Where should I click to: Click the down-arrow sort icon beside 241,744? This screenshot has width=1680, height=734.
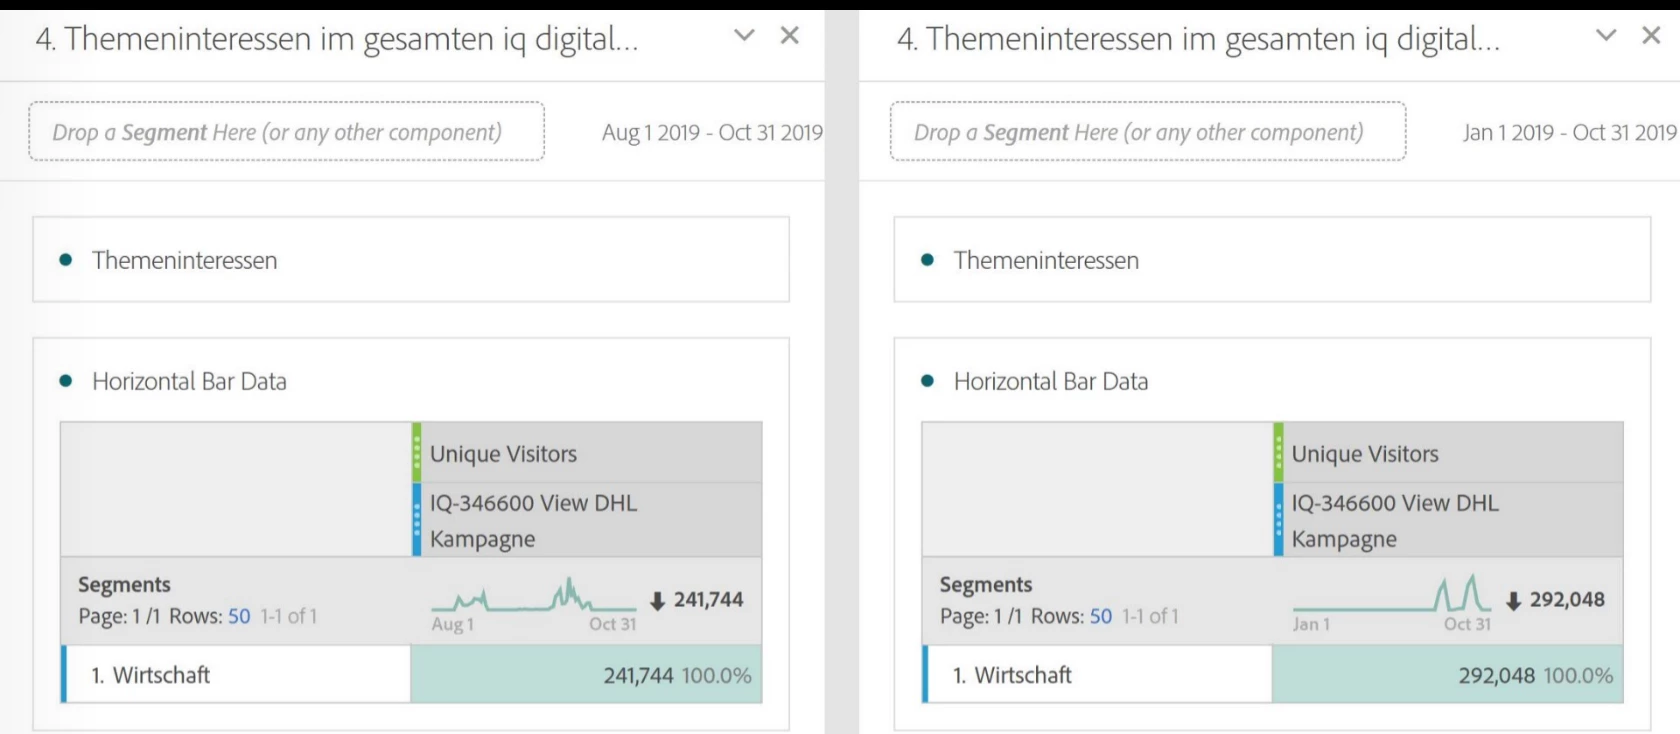point(657,601)
